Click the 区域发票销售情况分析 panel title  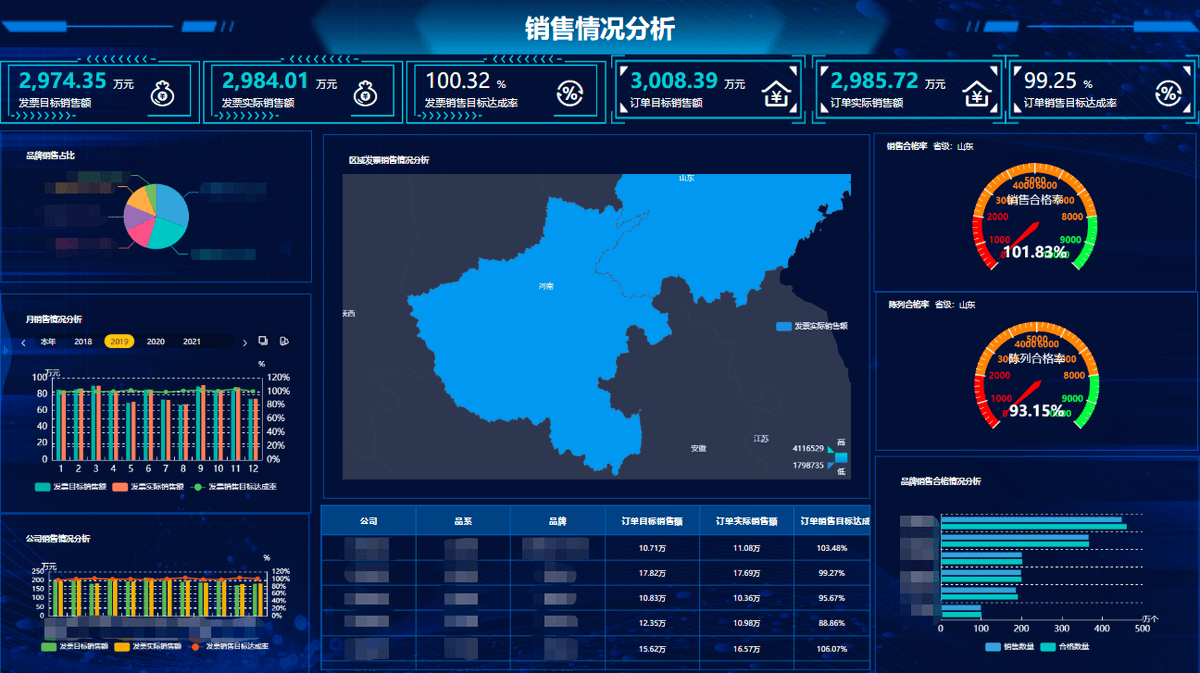388,160
